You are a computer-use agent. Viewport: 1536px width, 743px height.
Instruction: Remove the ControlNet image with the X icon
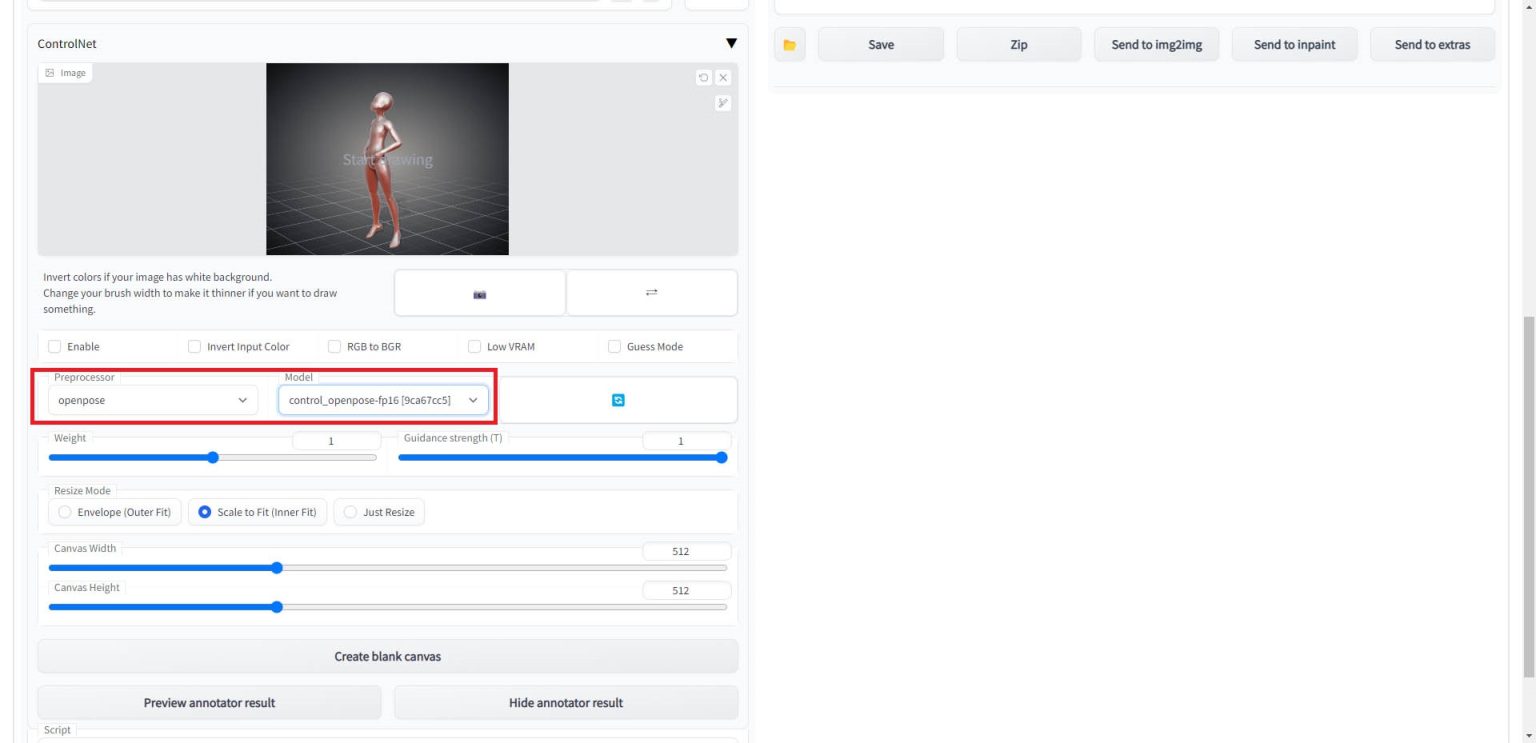point(723,78)
